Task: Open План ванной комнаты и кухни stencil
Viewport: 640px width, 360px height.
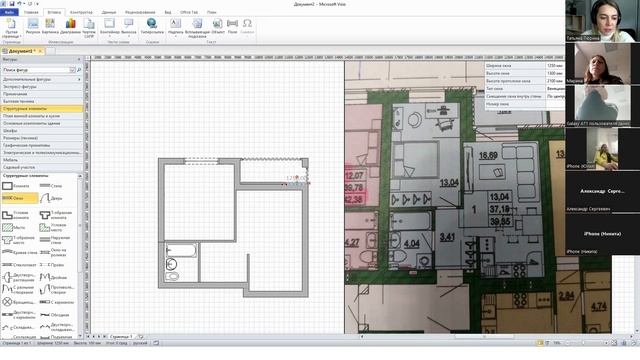Action: coord(42,116)
